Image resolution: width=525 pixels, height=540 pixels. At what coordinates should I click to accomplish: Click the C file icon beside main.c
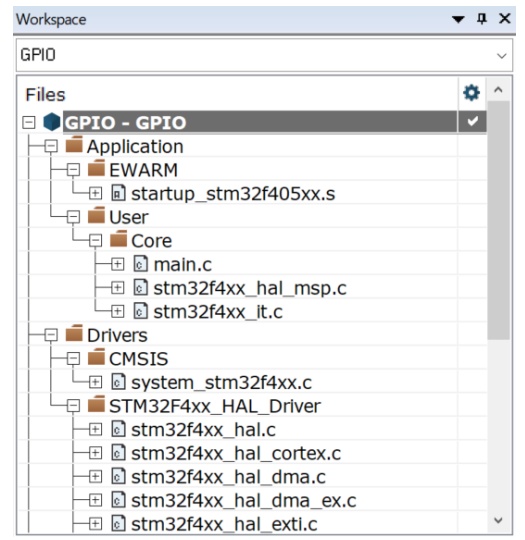point(141,264)
